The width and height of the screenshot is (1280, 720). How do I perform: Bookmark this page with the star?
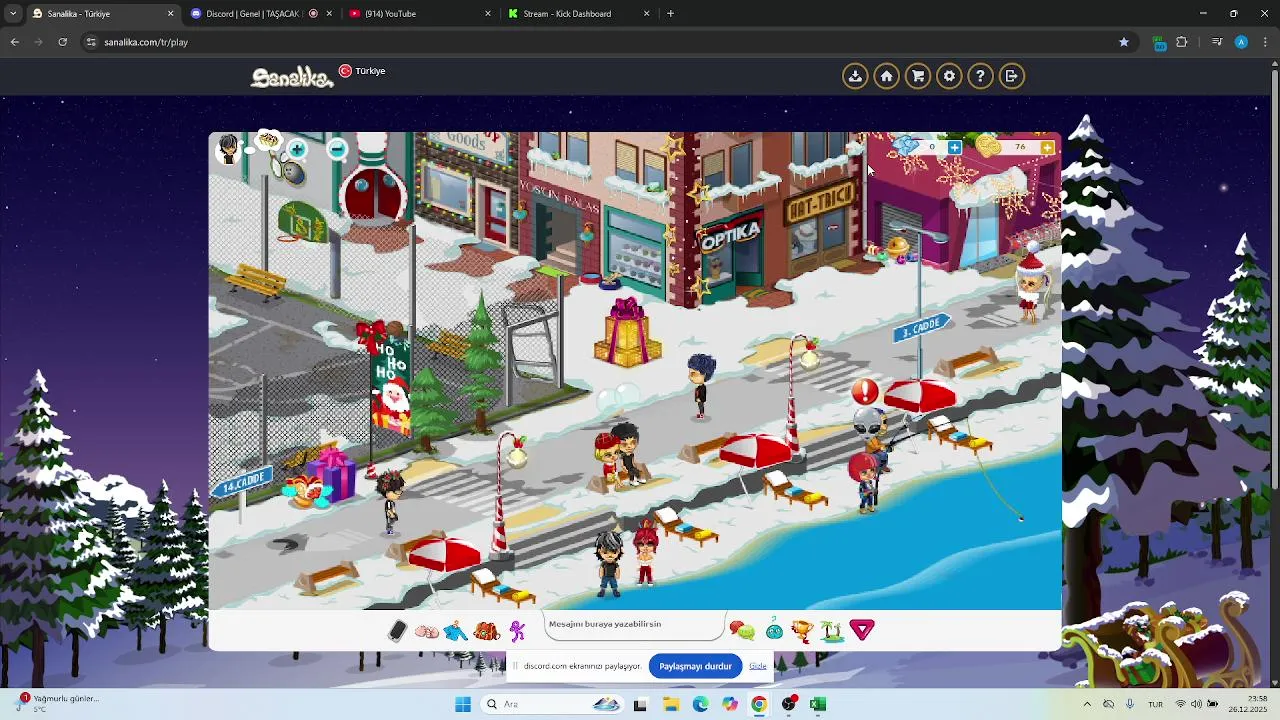[1124, 42]
